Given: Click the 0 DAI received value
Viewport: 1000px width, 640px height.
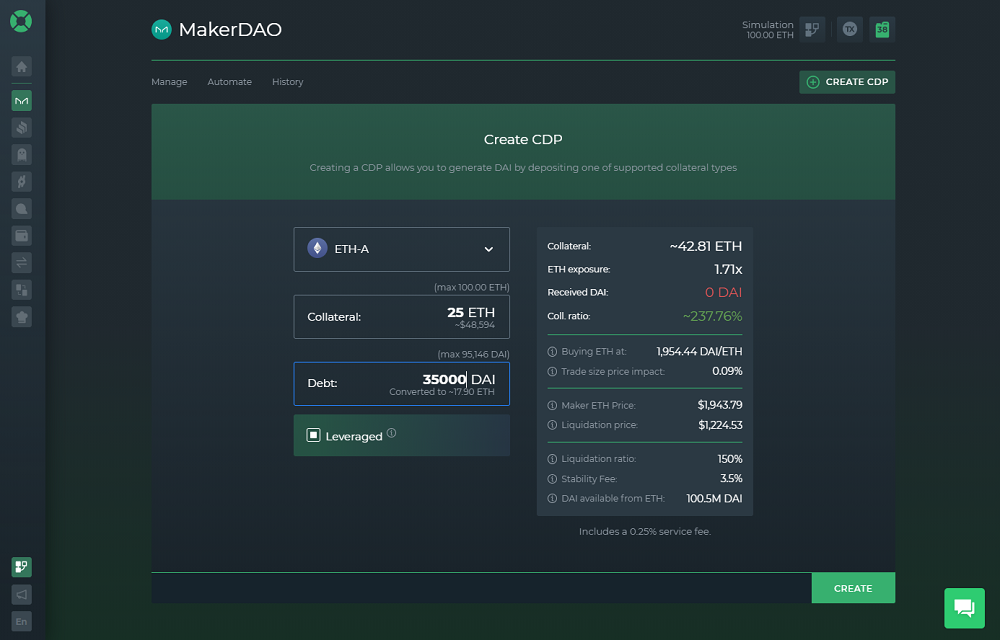Looking at the screenshot, I should [x=723, y=293].
